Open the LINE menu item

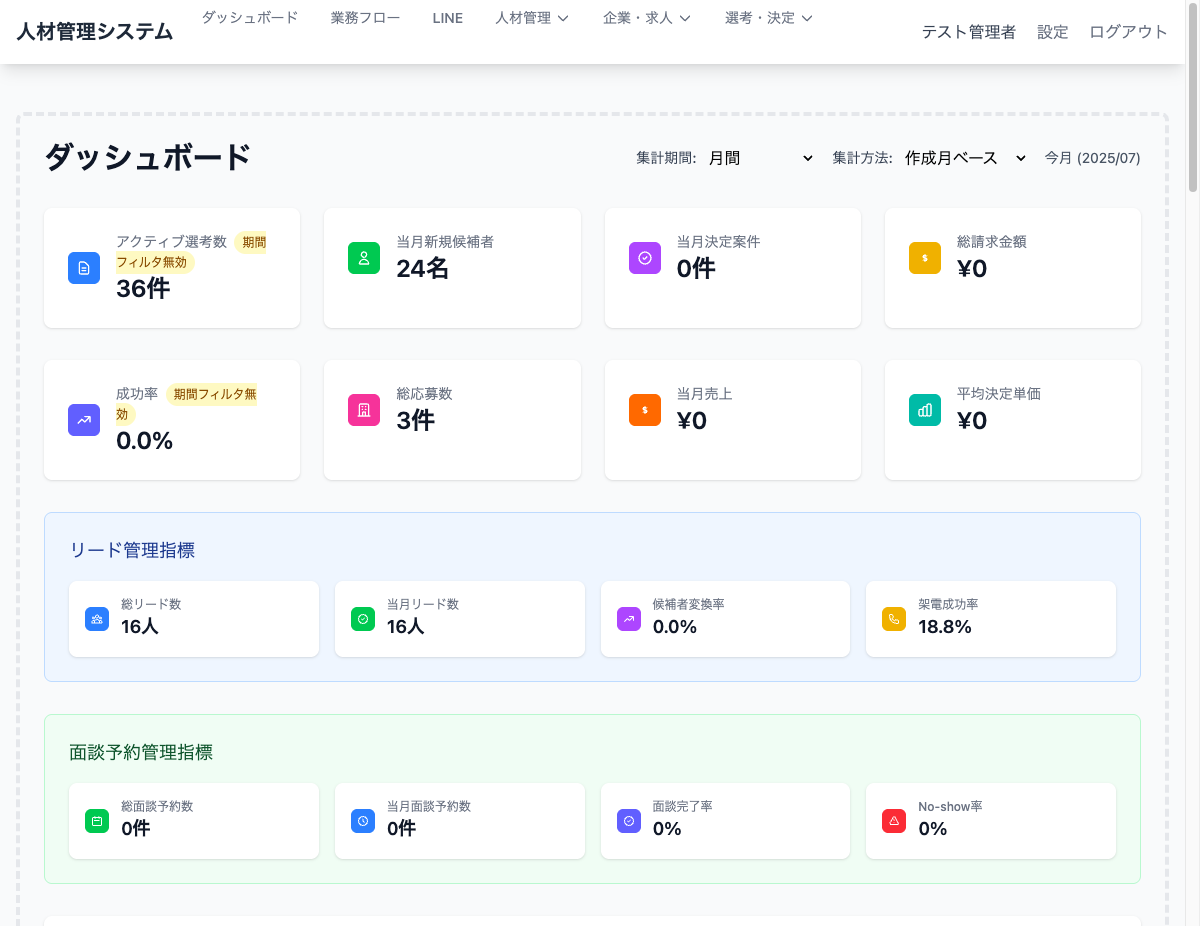pos(447,17)
